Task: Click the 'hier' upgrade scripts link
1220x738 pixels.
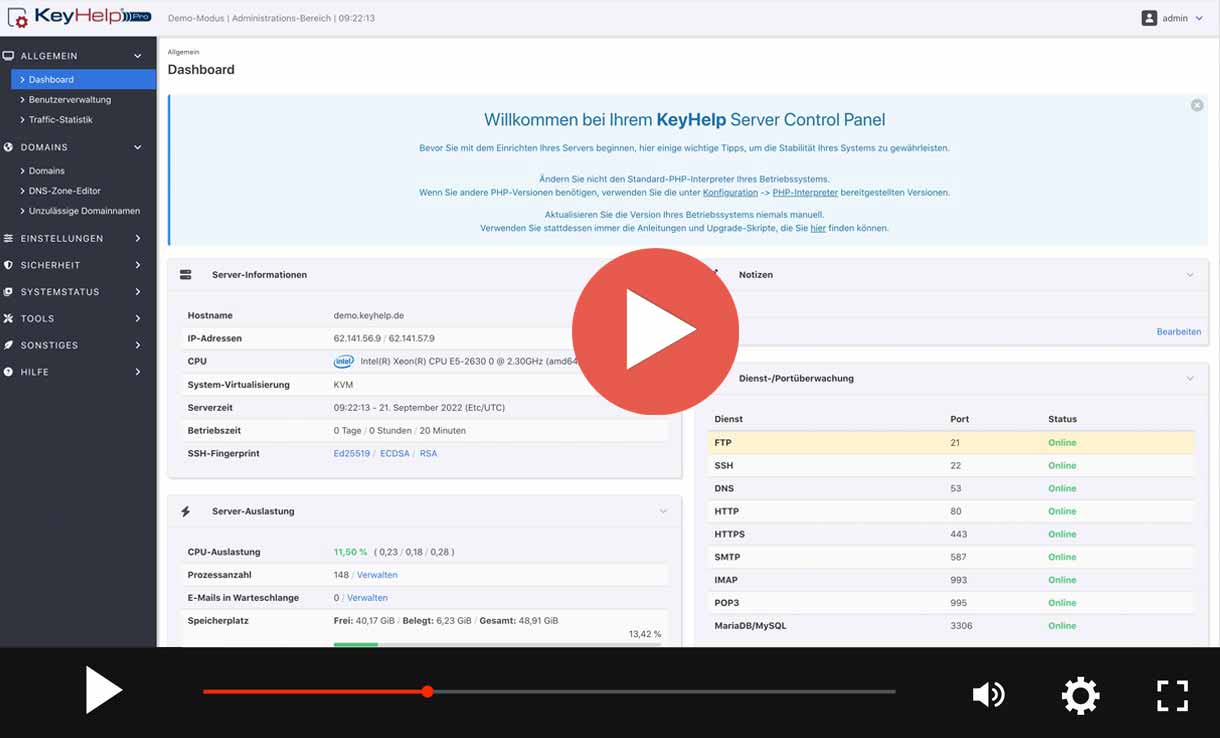Action: [x=818, y=228]
